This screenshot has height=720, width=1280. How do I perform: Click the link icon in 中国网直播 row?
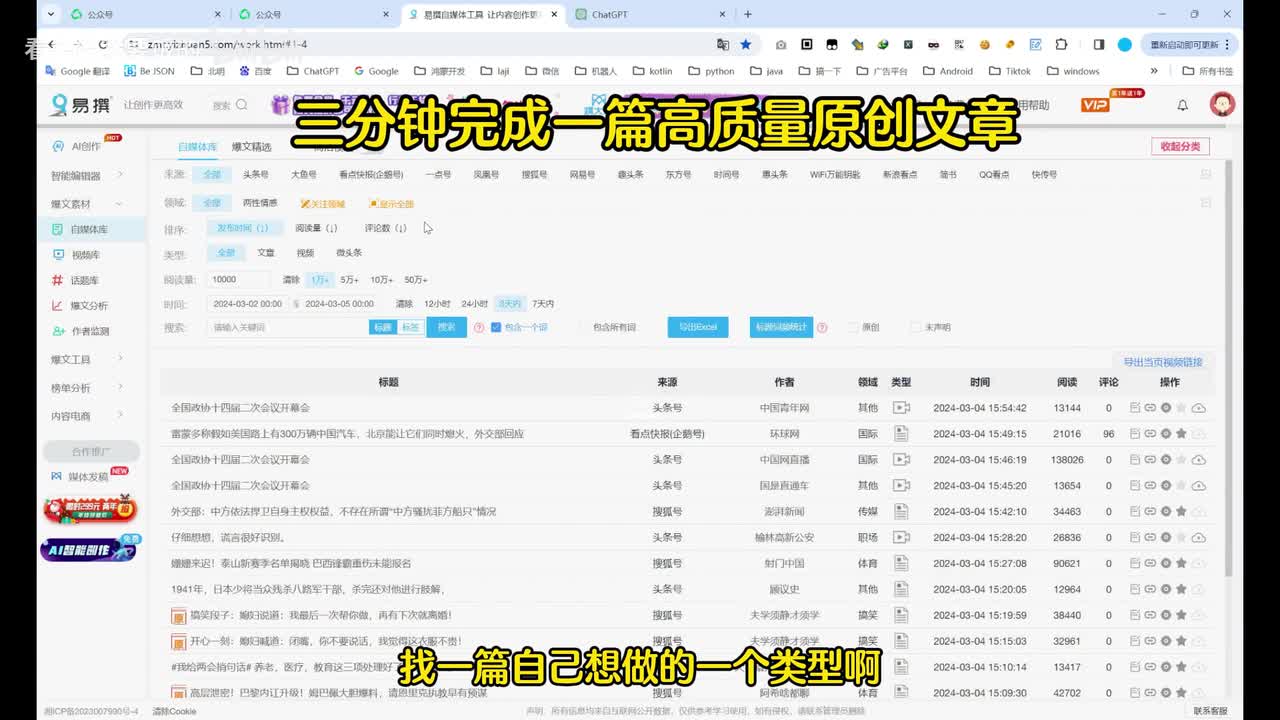tap(1150, 460)
